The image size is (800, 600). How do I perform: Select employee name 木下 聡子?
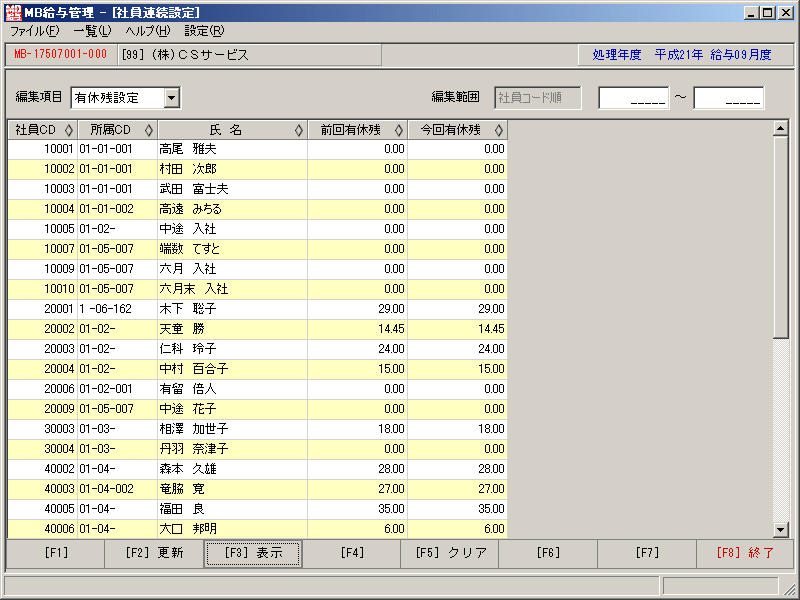click(188, 309)
